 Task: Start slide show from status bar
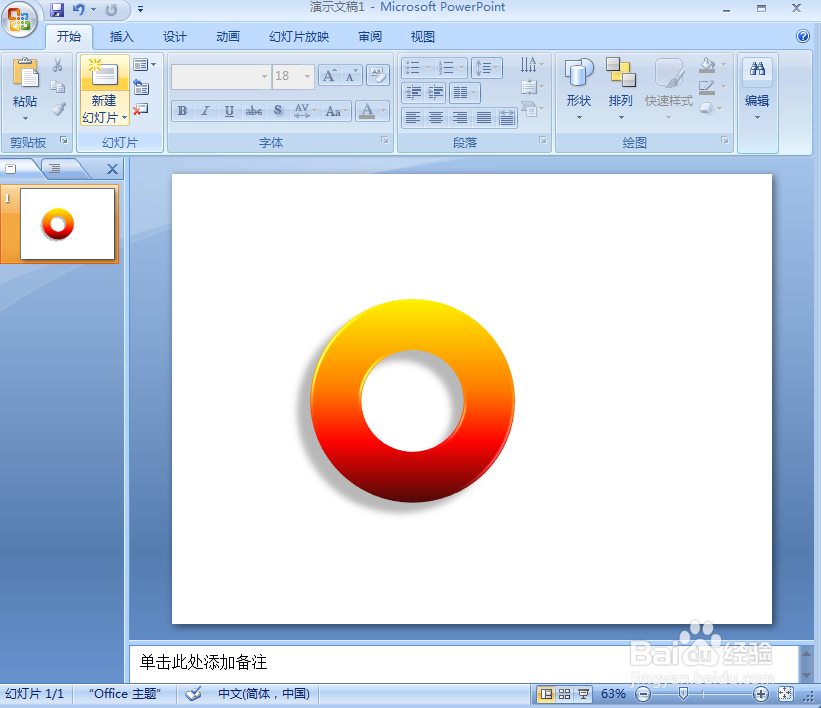[583, 694]
